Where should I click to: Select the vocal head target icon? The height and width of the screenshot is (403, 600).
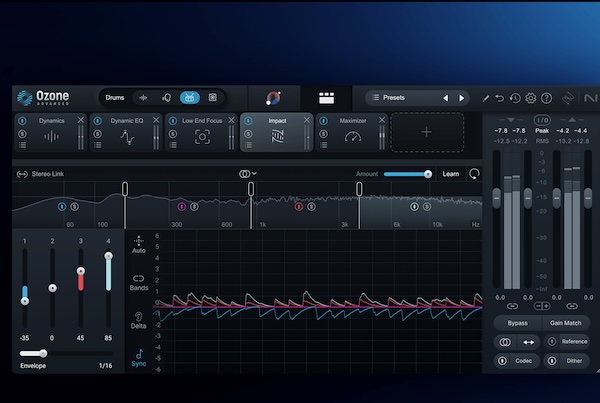(166, 98)
